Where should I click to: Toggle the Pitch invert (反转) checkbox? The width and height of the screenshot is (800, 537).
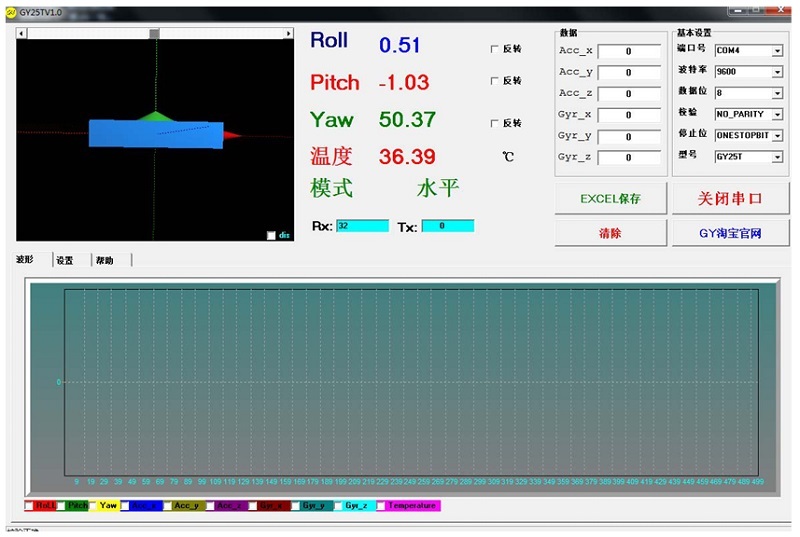tap(494, 81)
